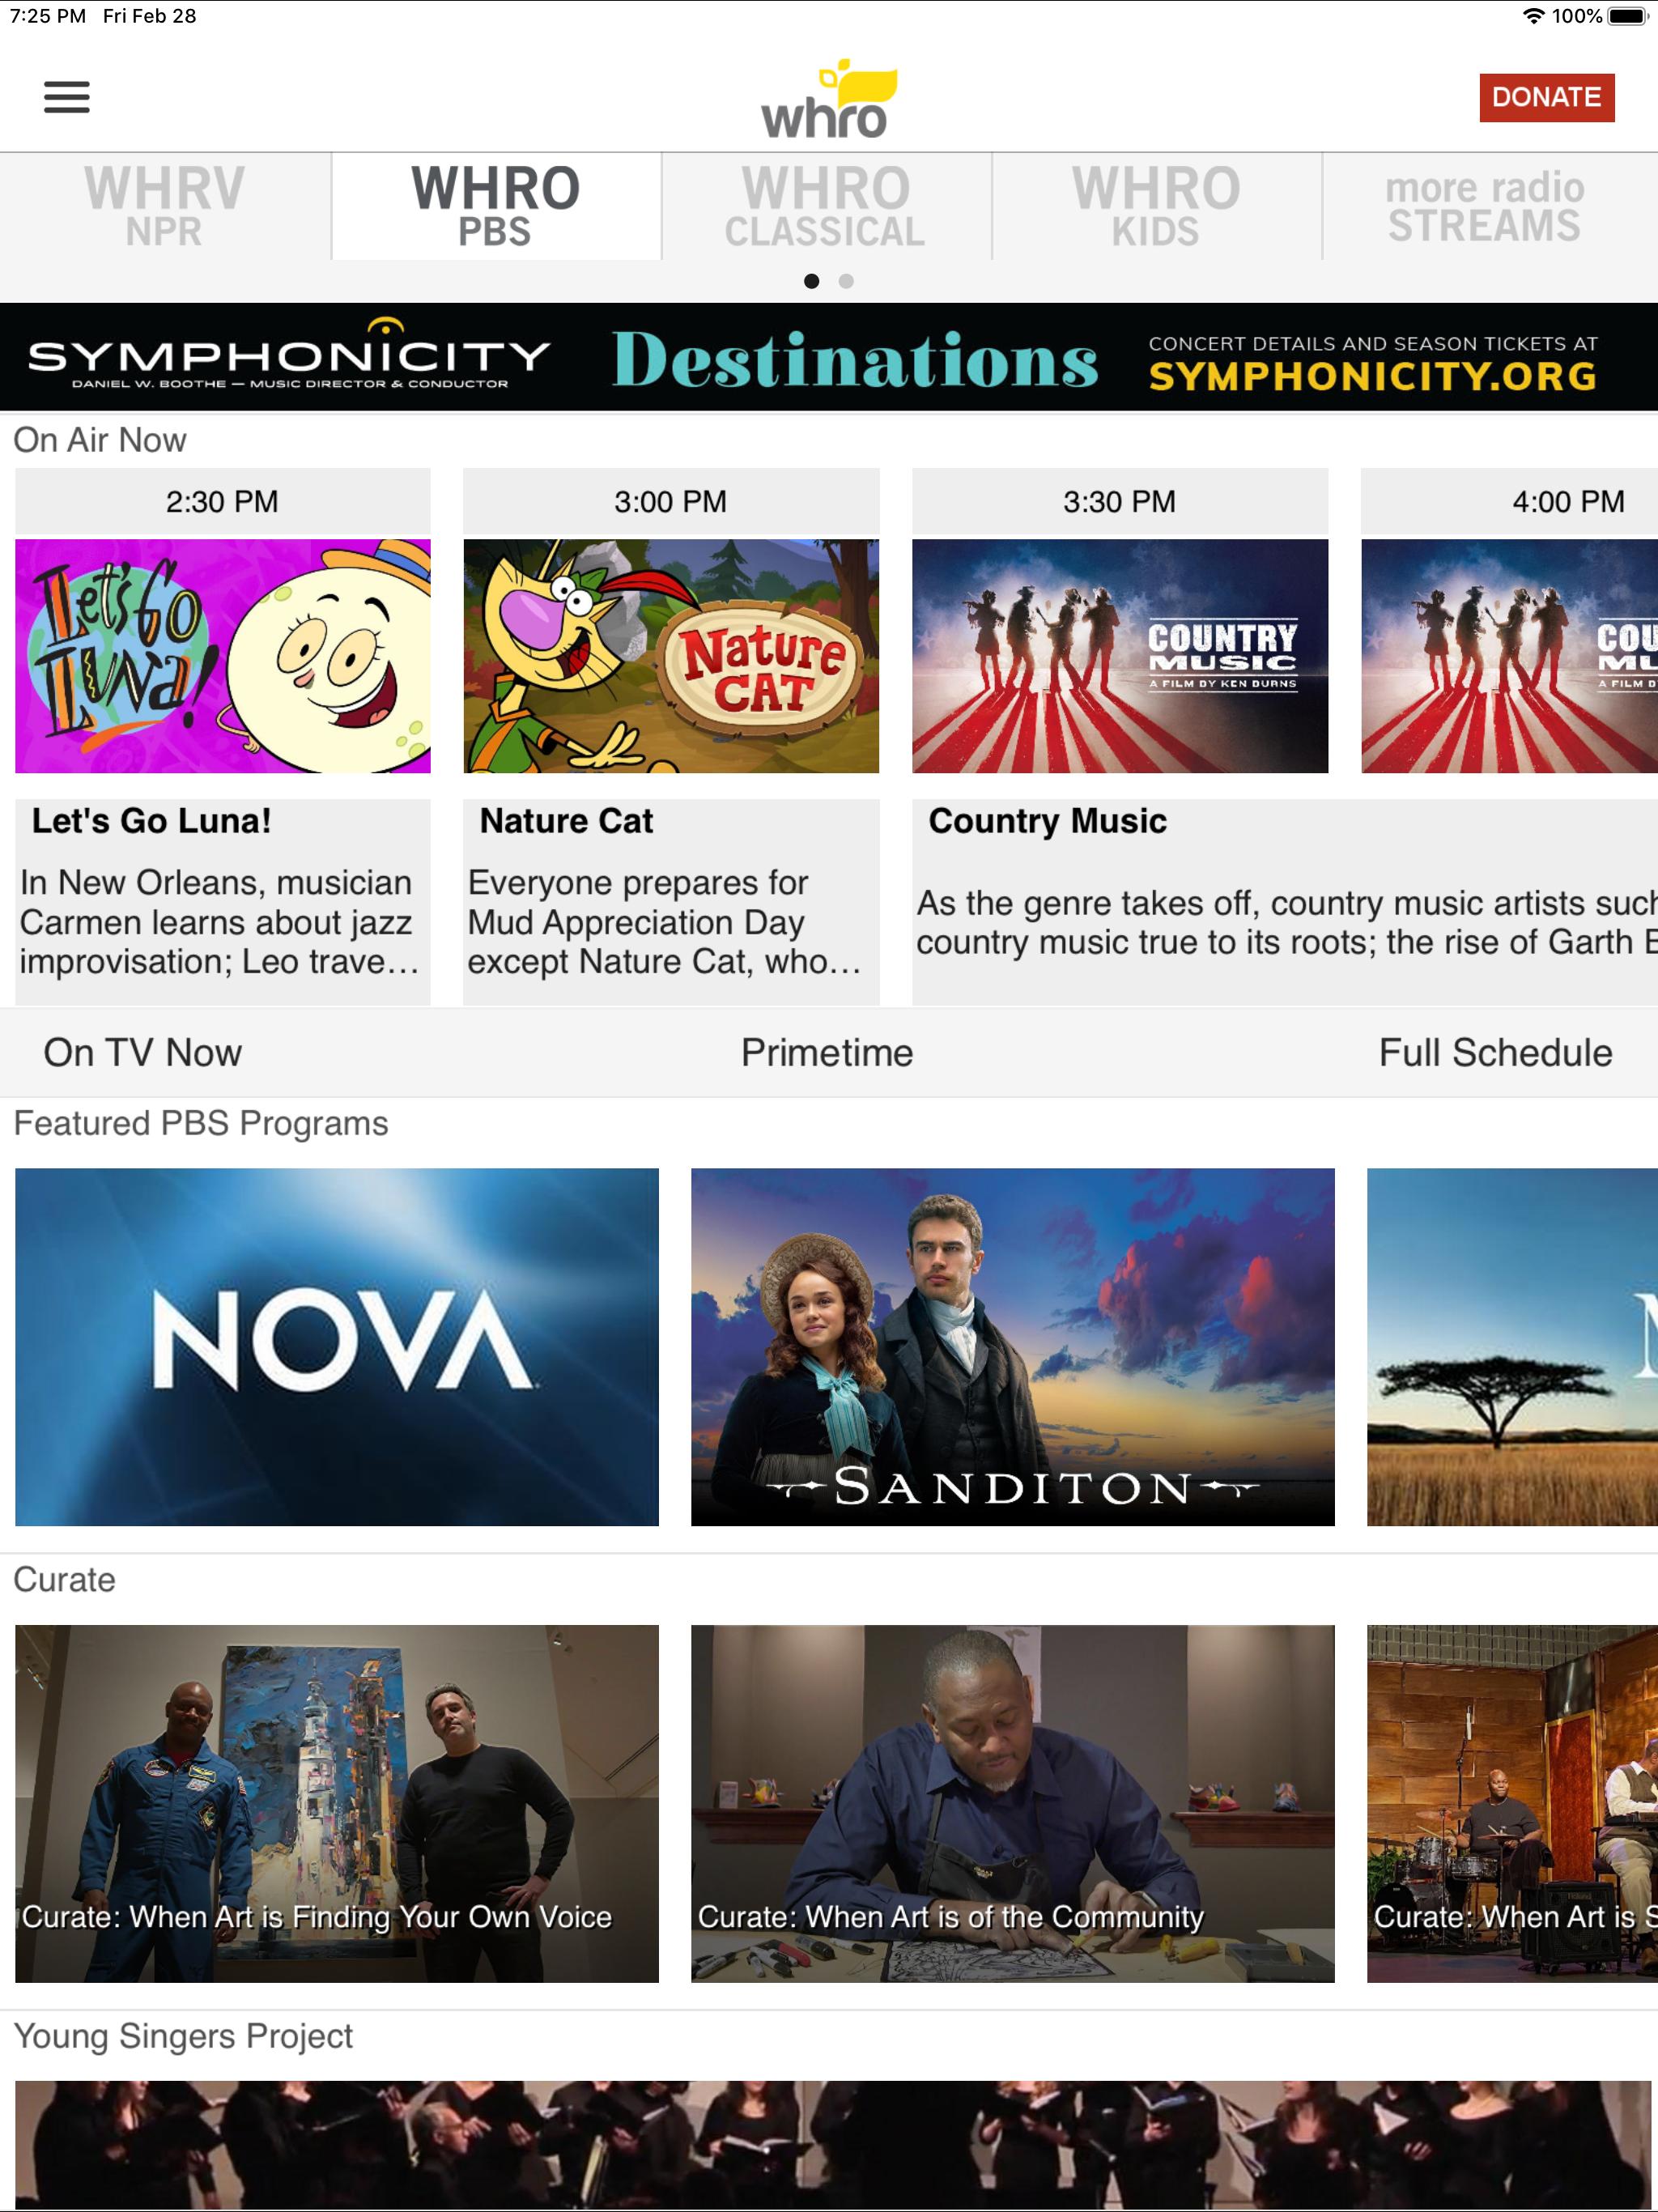
Task: Play Curate: When Art is Finding Your Own Voice
Action: coord(337,1803)
